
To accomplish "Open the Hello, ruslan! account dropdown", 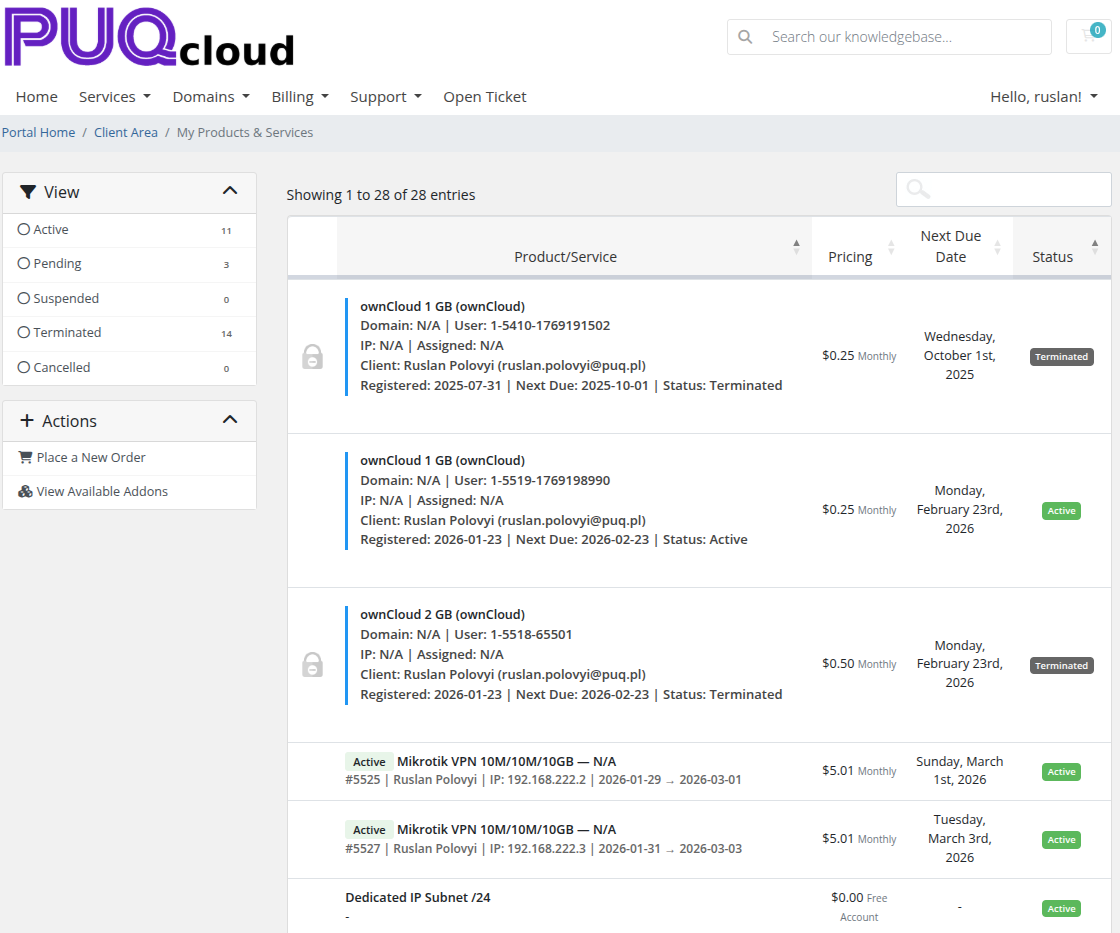I will click(1043, 97).
